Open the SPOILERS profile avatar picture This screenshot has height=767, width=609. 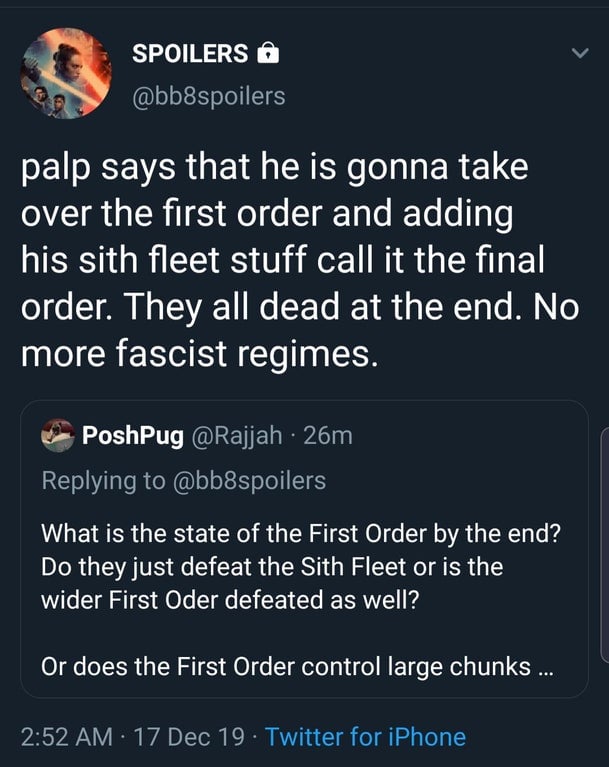tap(66, 73)
